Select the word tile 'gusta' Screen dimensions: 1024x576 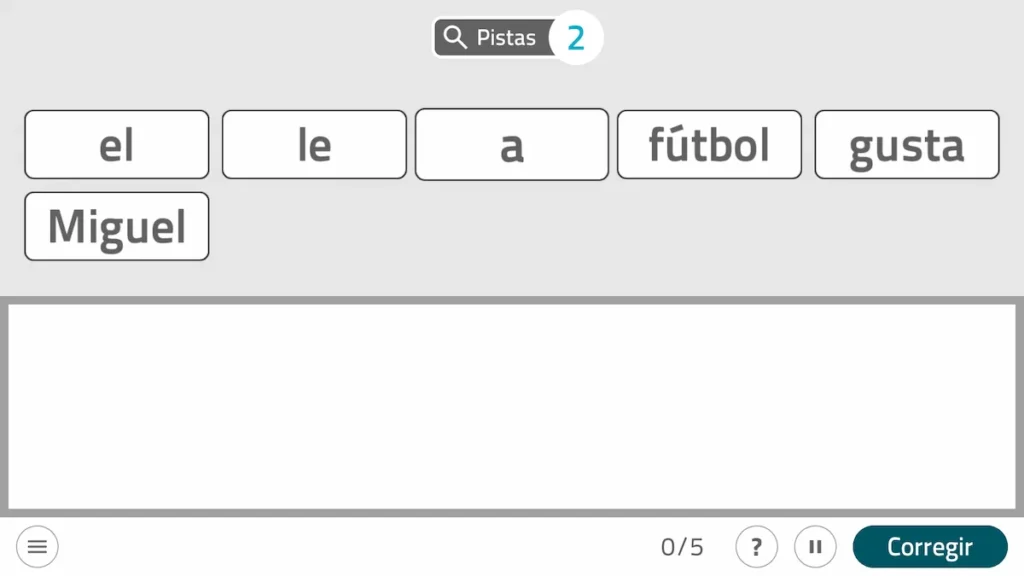tap(906, 145)
